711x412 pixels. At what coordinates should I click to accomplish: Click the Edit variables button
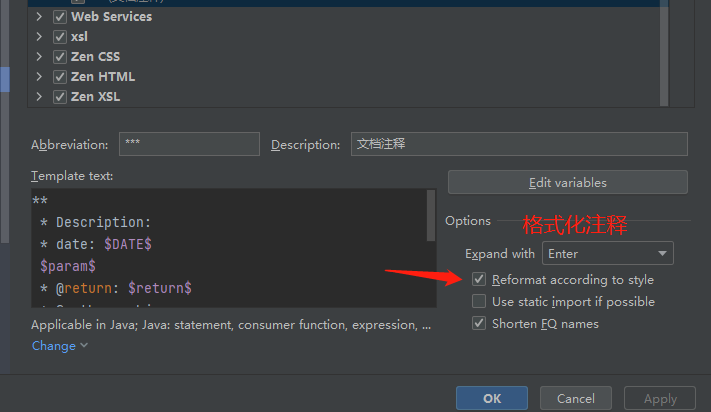[568, 183]
